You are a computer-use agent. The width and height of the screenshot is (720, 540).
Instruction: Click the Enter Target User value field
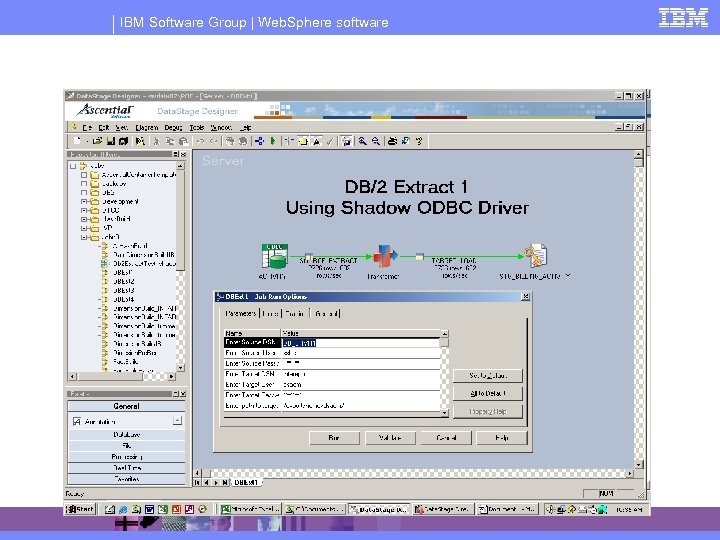coord(360,385)
